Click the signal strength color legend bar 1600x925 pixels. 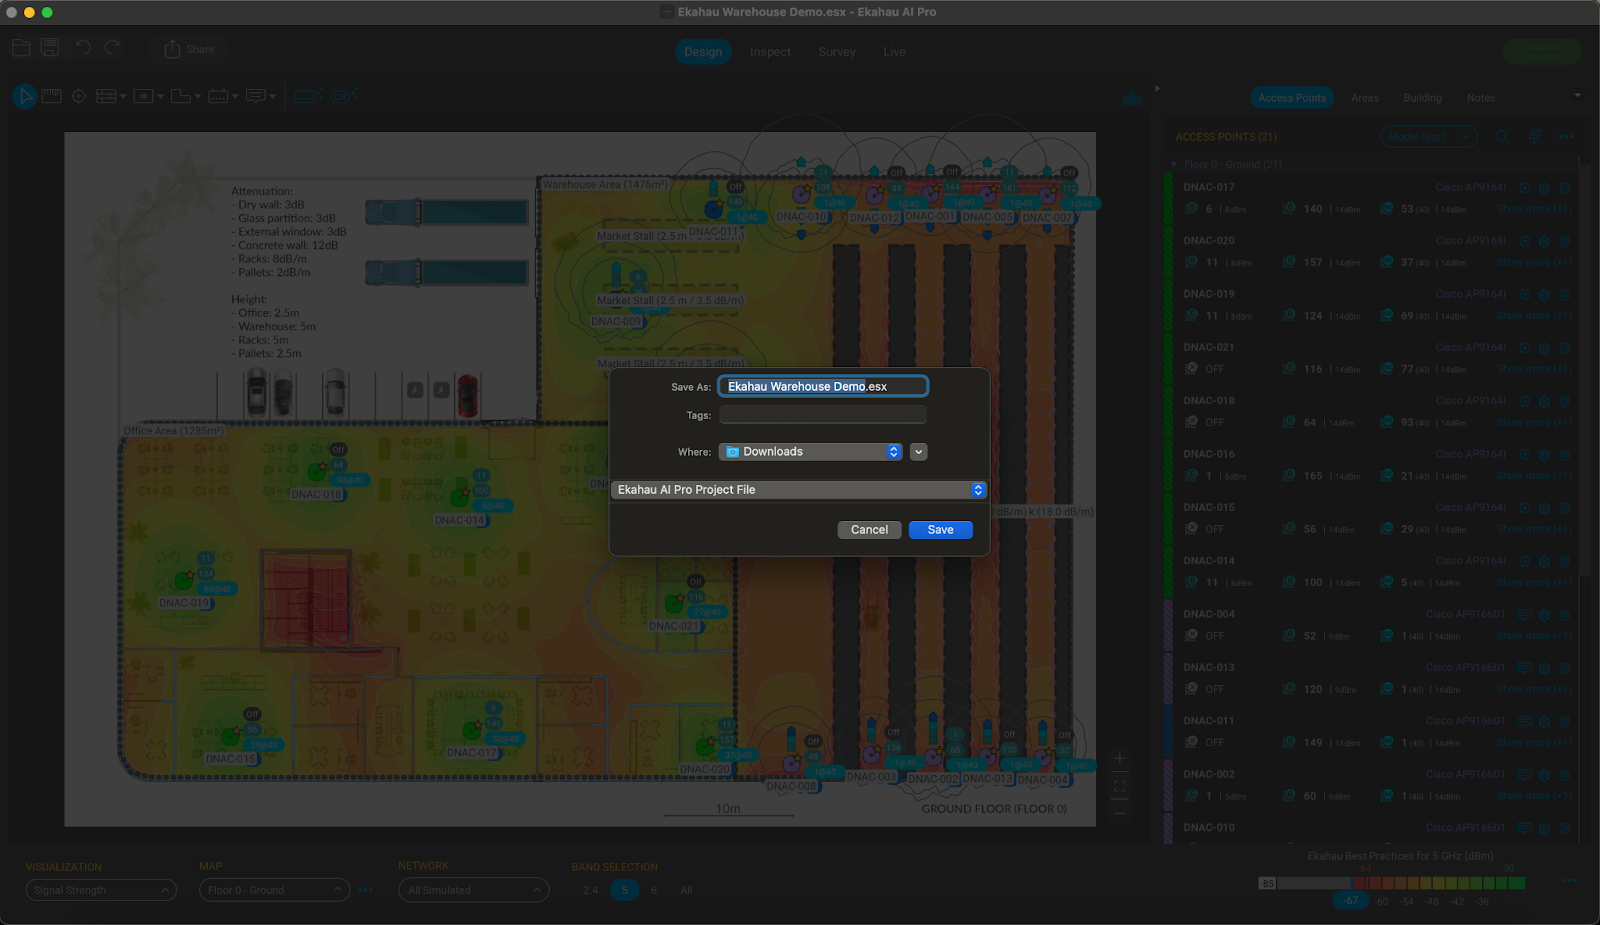[x=1392, y=883]
